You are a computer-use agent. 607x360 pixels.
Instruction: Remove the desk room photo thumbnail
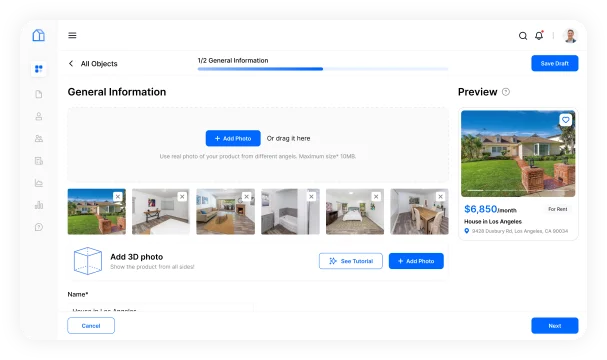coord(182,197)
